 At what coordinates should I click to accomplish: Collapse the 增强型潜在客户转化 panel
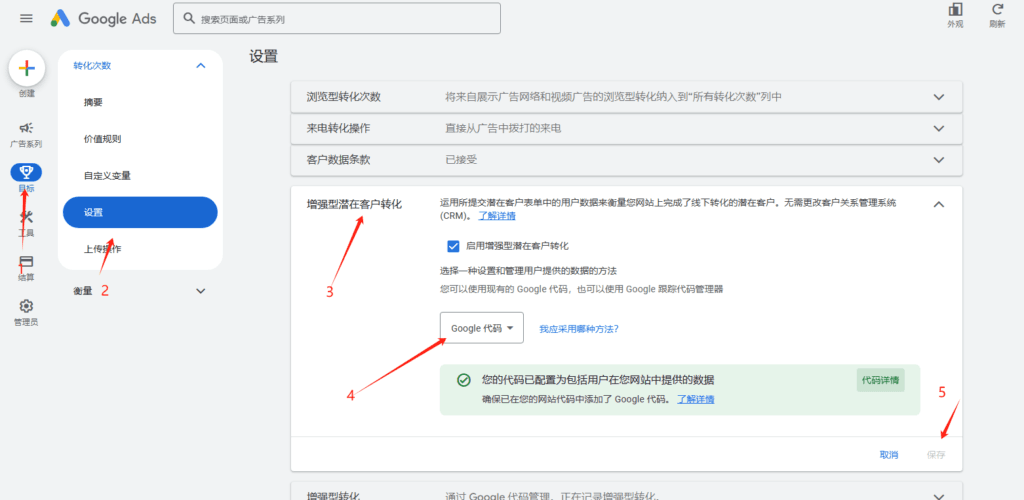click(939, 204)
